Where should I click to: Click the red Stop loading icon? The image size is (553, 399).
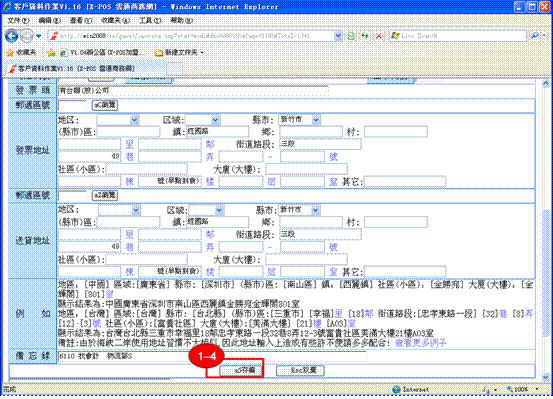click(379, 36)
